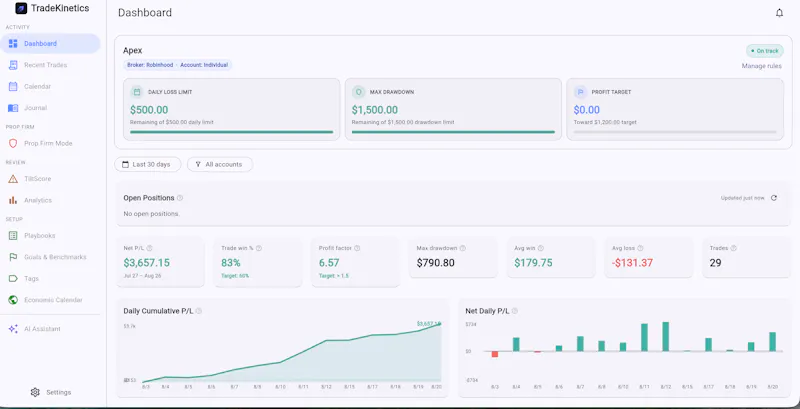
Task: Click the help icon beside Avg loss
Action: click(x=640, y=248)
